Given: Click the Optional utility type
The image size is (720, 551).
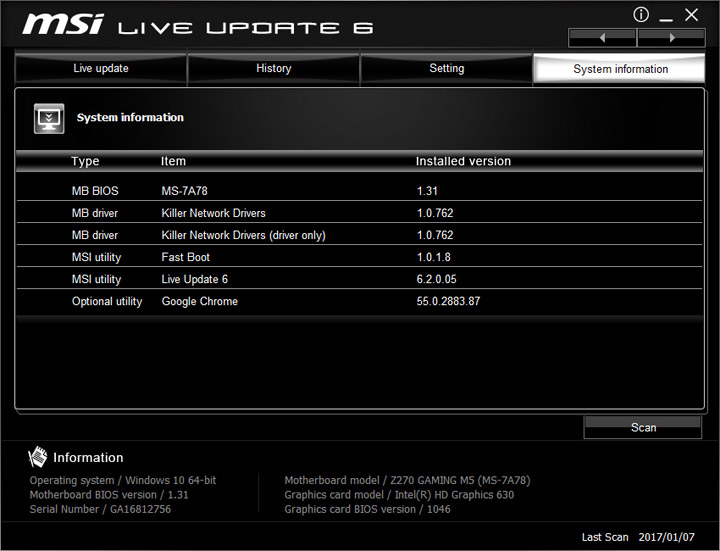Looking at the screenshot, I should [x=107, y=301].
